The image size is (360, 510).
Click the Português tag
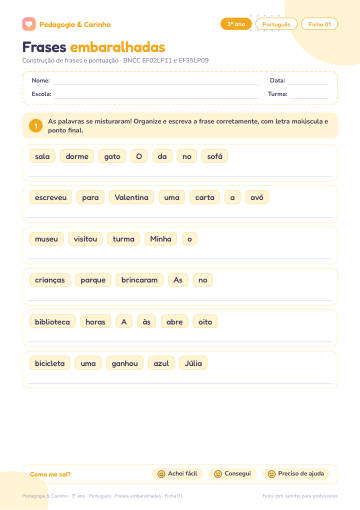pyautogui.click(x=276, y=24)
